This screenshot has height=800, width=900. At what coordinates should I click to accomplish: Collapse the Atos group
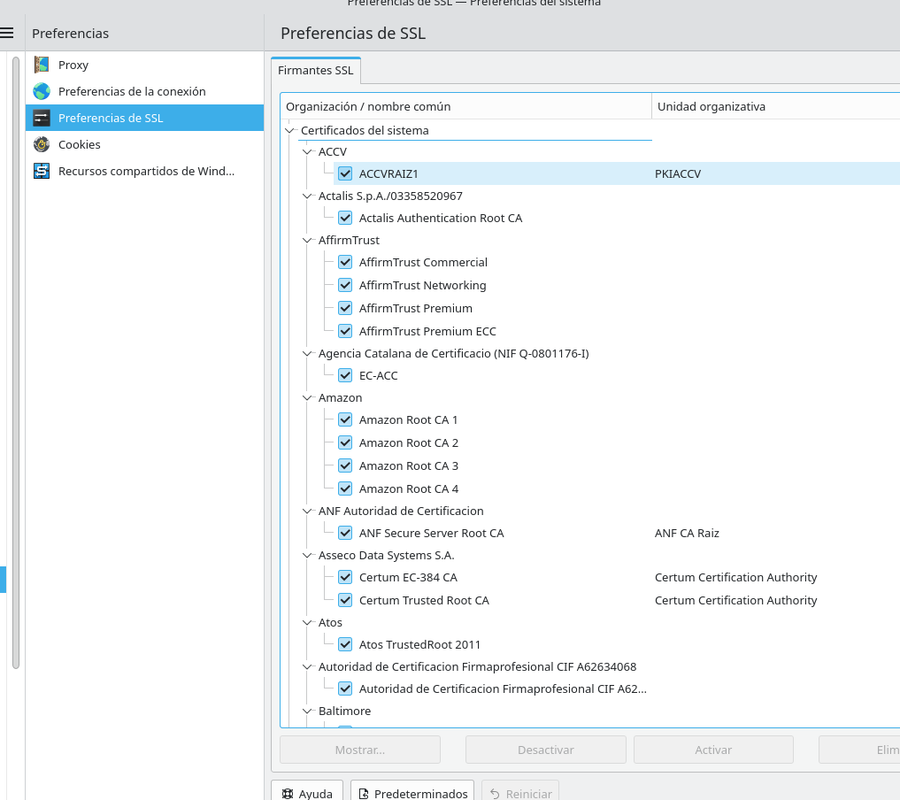point(308,622)
